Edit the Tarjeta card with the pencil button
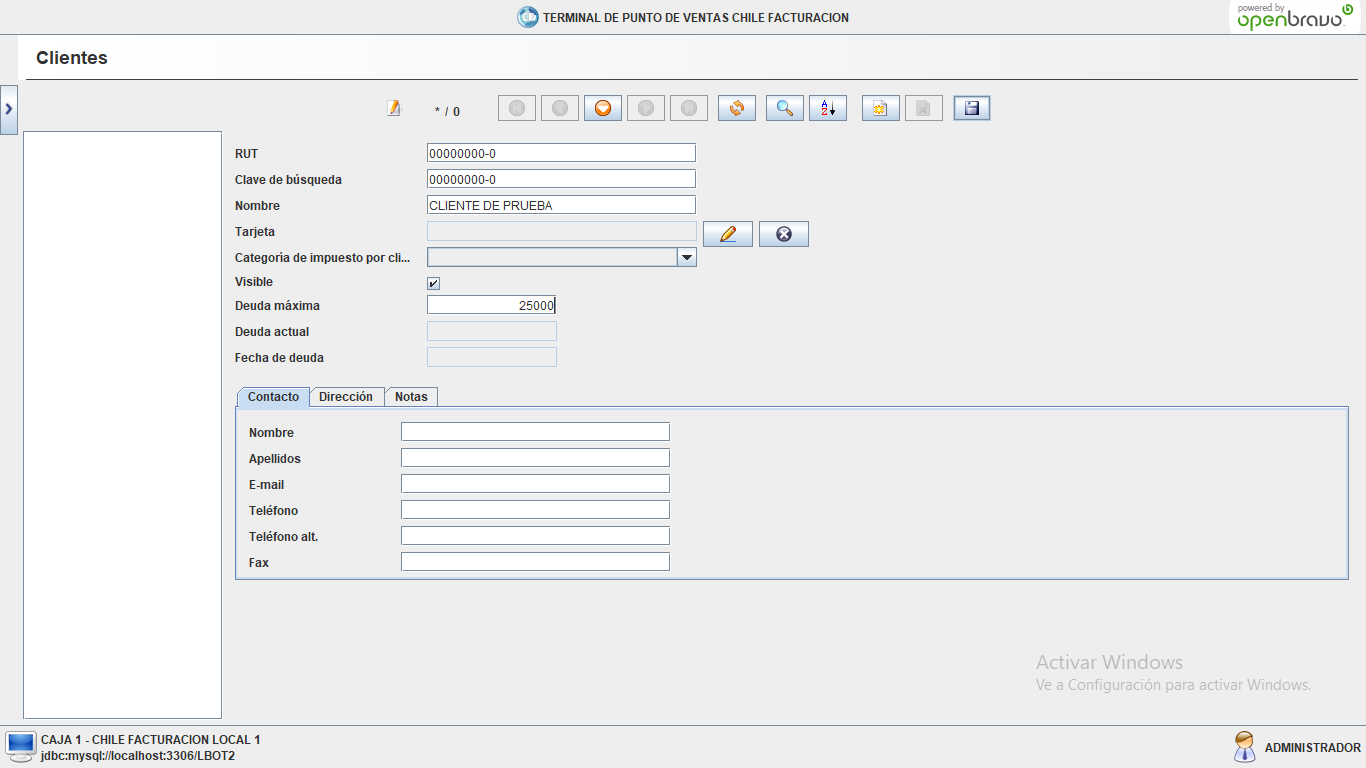1366x768 pixels. click(x=728, y=234)
